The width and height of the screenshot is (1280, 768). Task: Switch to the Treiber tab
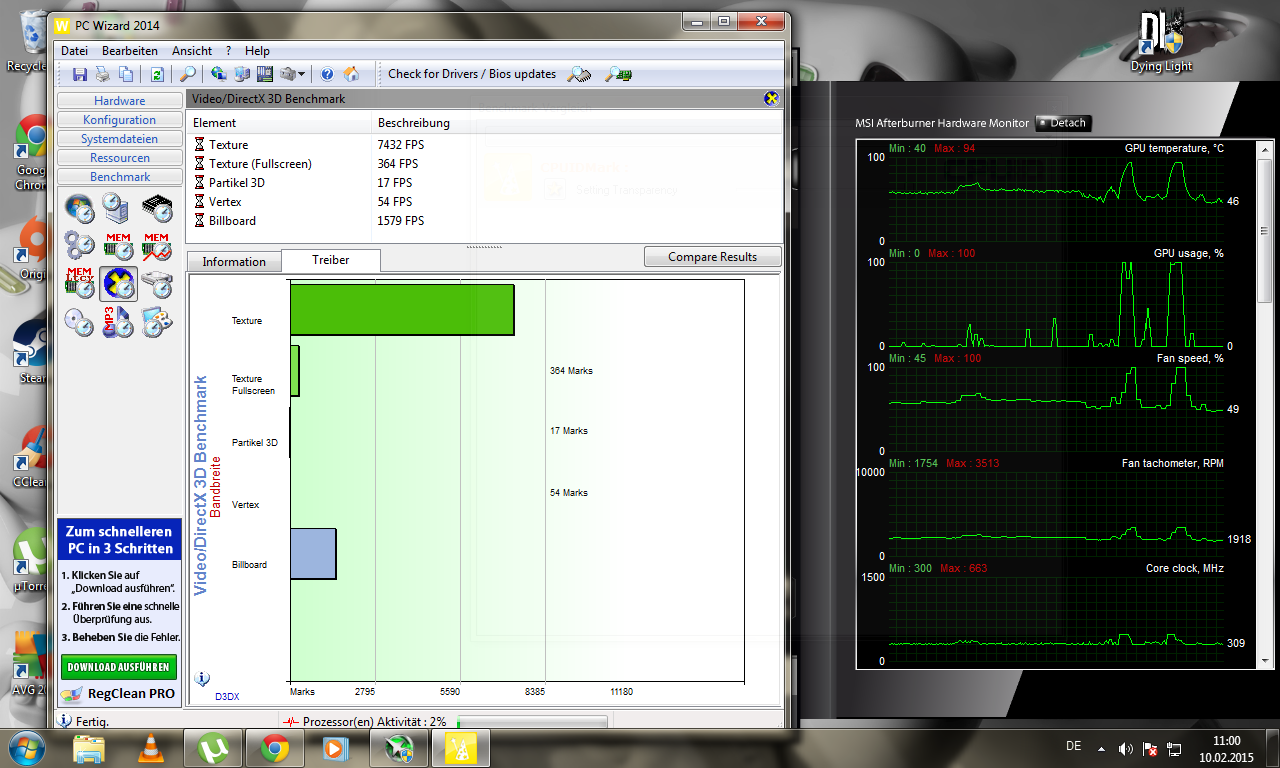[x=331, y=260]
